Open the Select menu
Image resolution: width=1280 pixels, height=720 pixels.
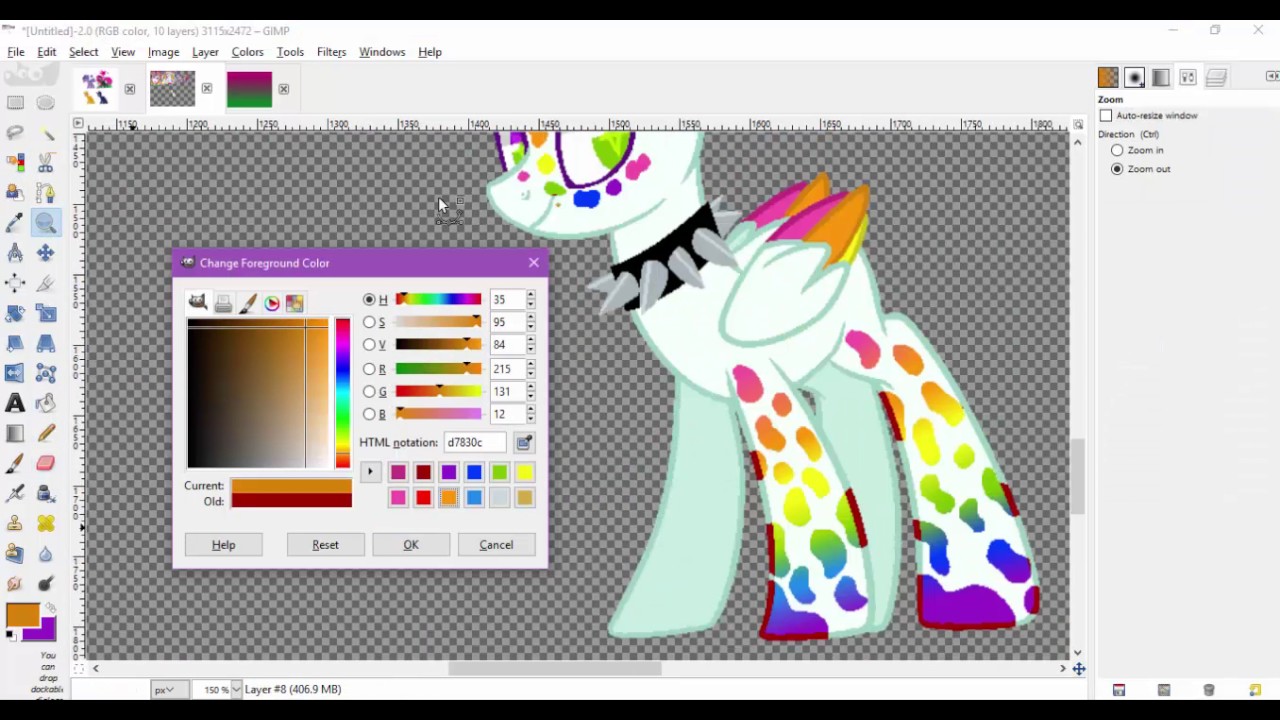click(x=83, y=52)
